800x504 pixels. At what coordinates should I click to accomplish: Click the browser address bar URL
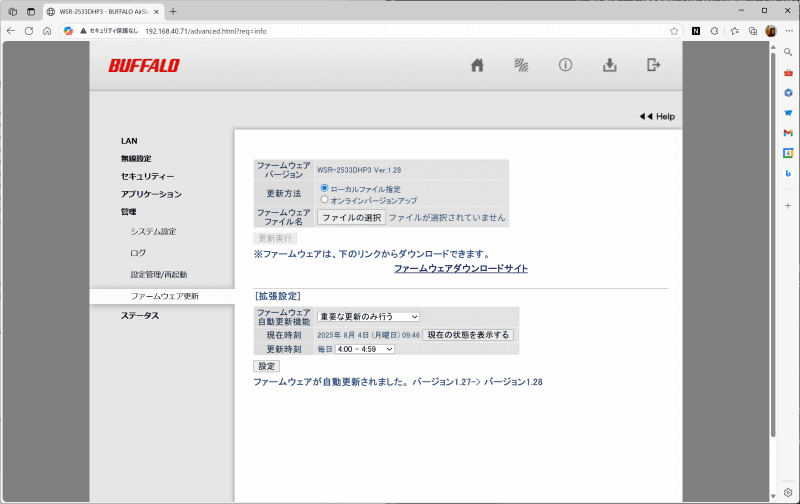coord(206,31)
